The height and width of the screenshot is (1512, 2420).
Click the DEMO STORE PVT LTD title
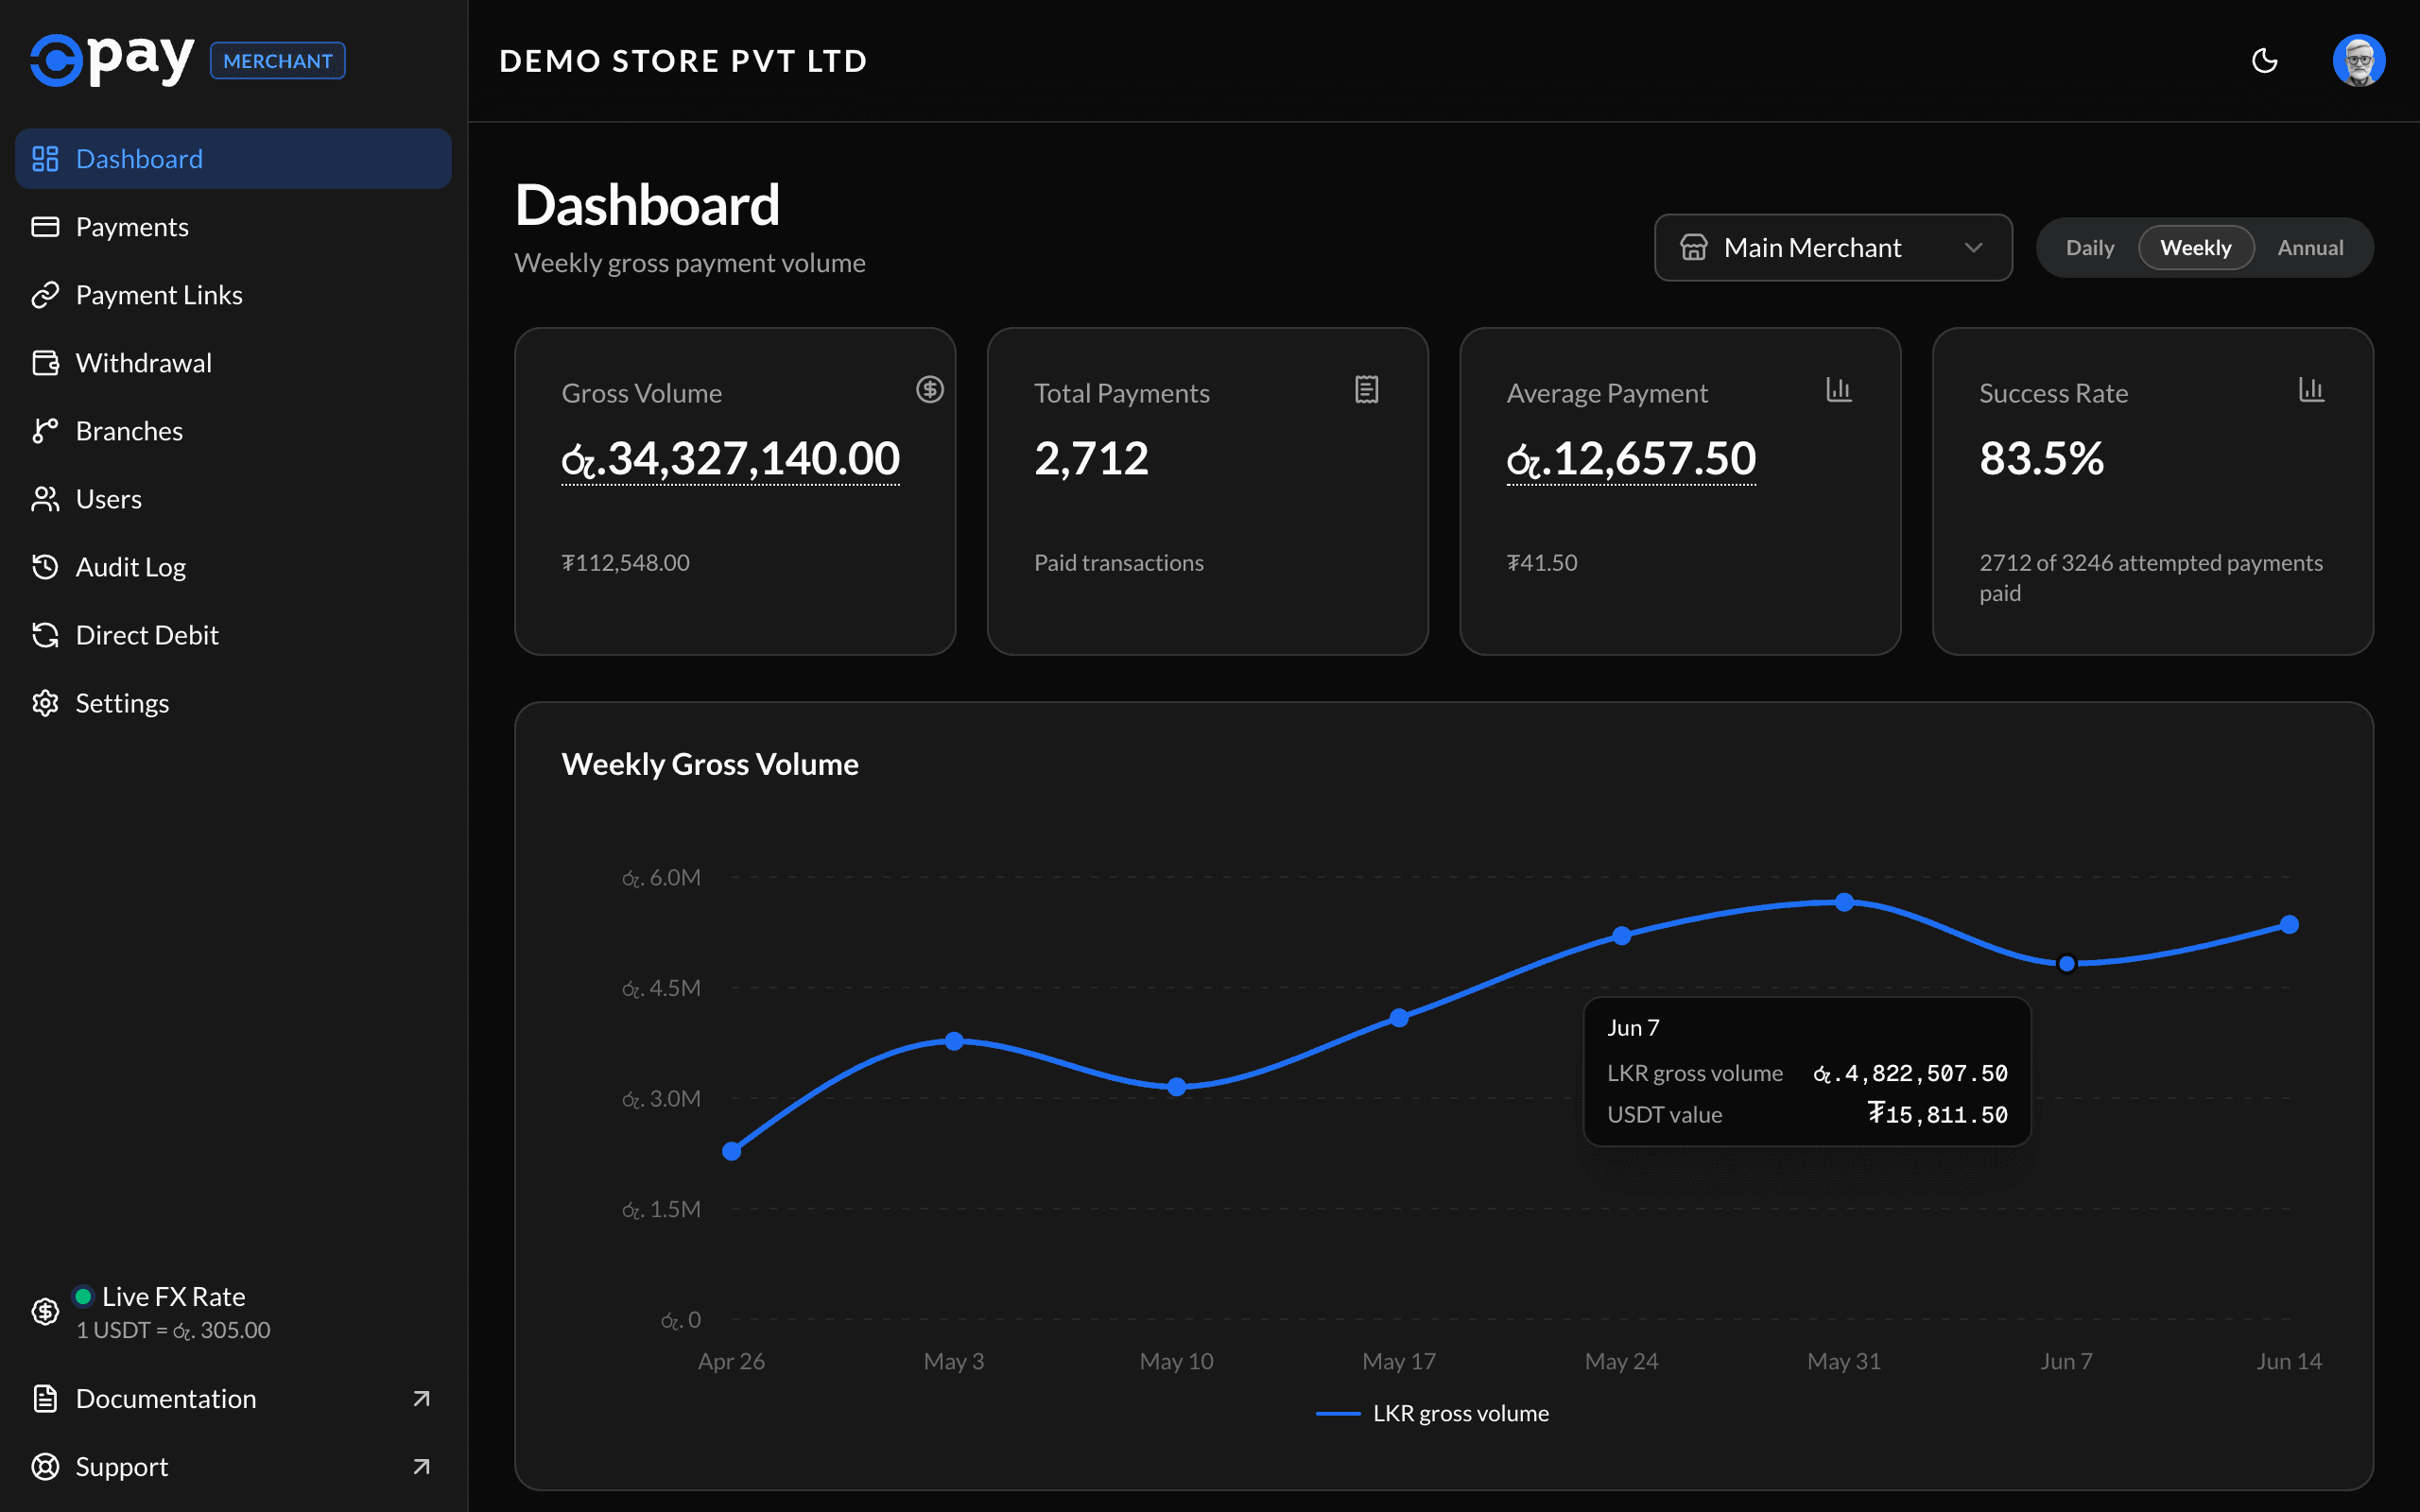pyautogui.click(x=683, y=61)
